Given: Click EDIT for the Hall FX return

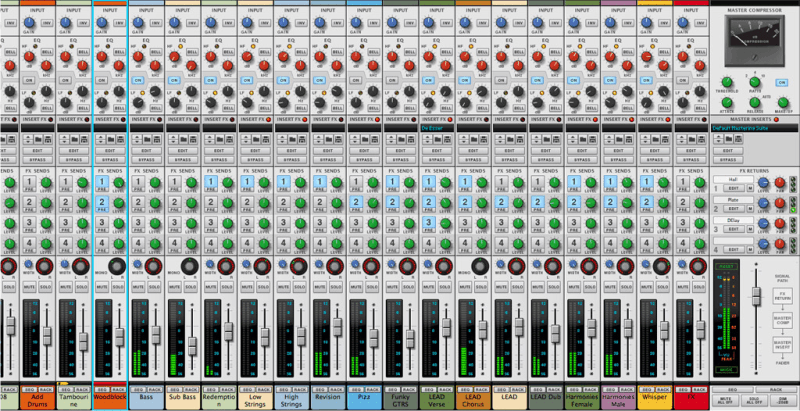Looking at the screenshot, I should [733, 188].
